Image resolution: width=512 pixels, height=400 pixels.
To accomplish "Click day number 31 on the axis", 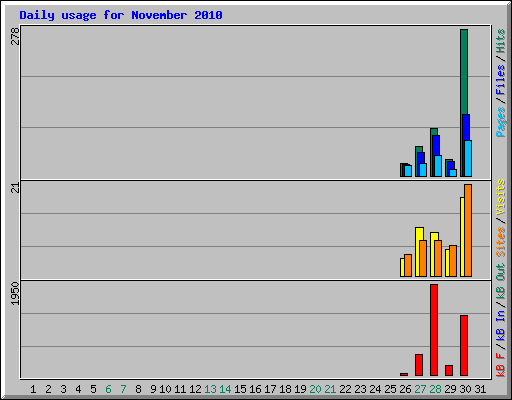I will click(x=480, y=389).
